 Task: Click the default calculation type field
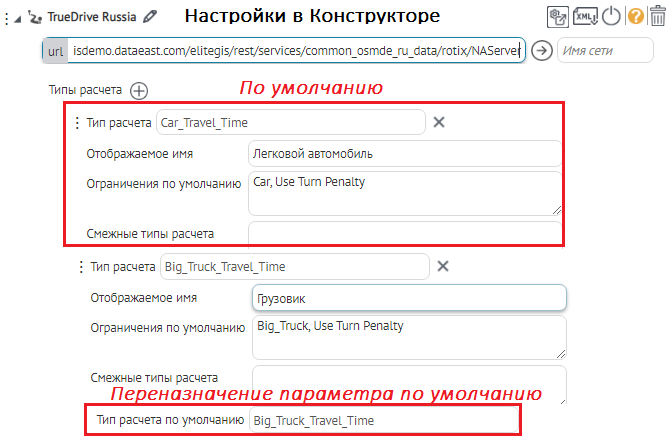click(383, 420)
